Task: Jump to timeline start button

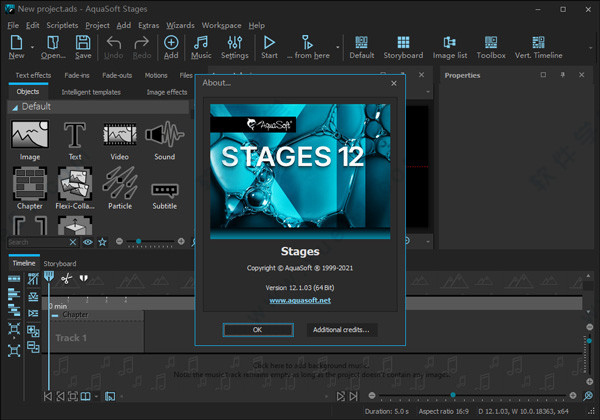Action: [47, 396]
